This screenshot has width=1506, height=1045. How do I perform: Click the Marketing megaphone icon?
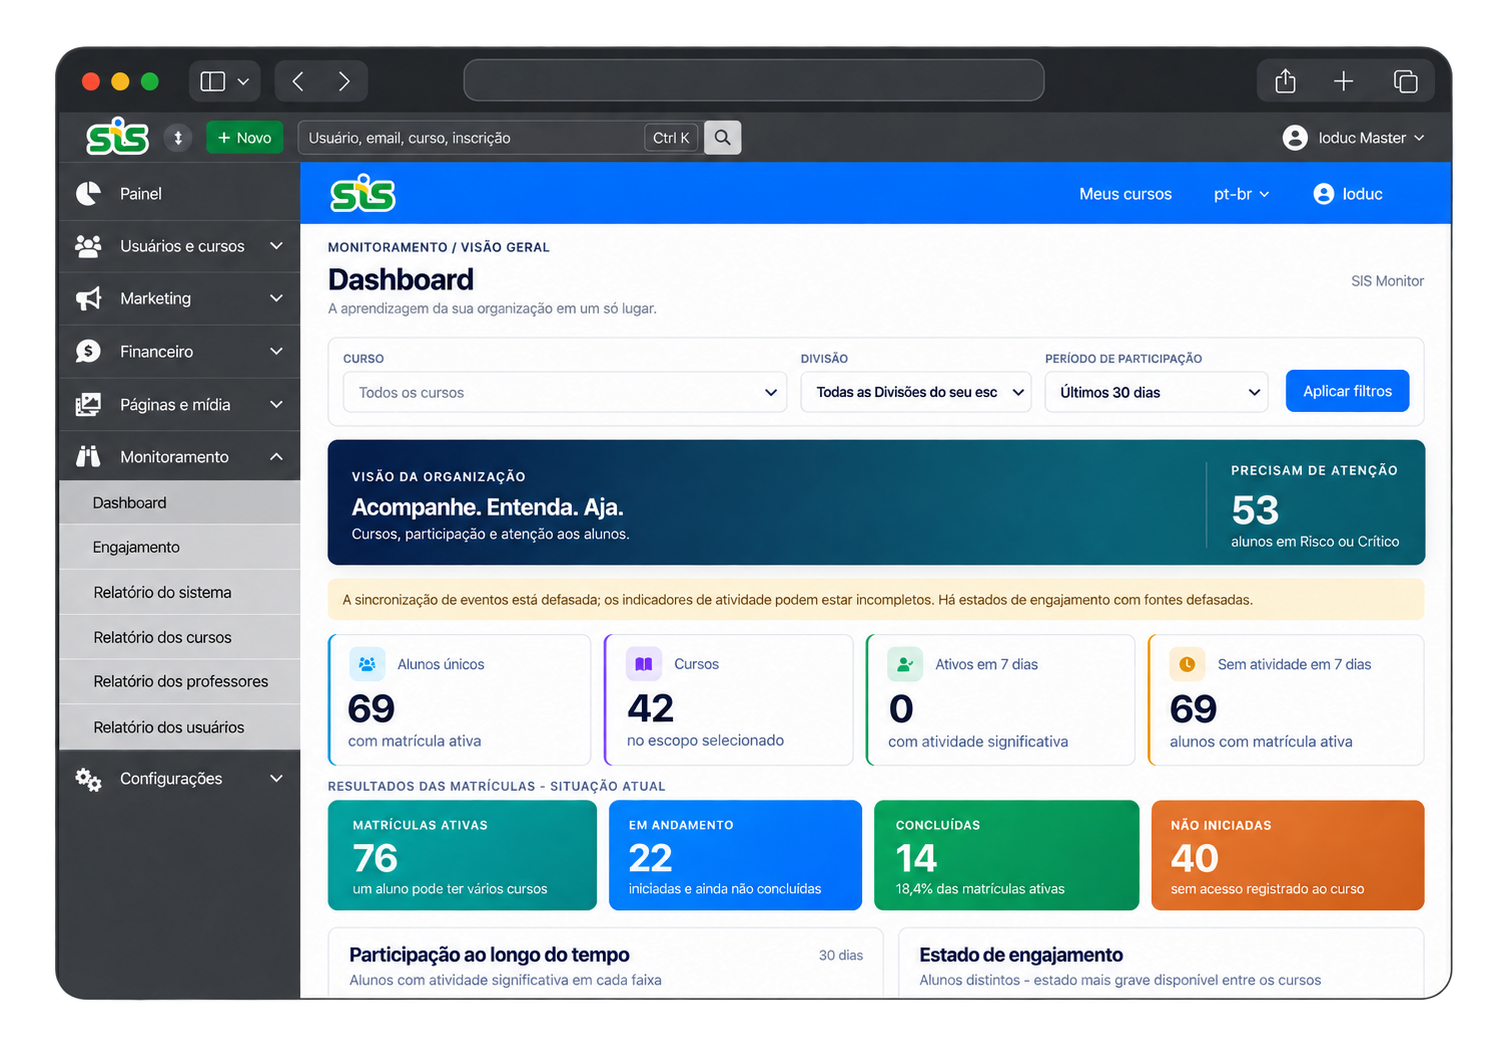[89, 298]
